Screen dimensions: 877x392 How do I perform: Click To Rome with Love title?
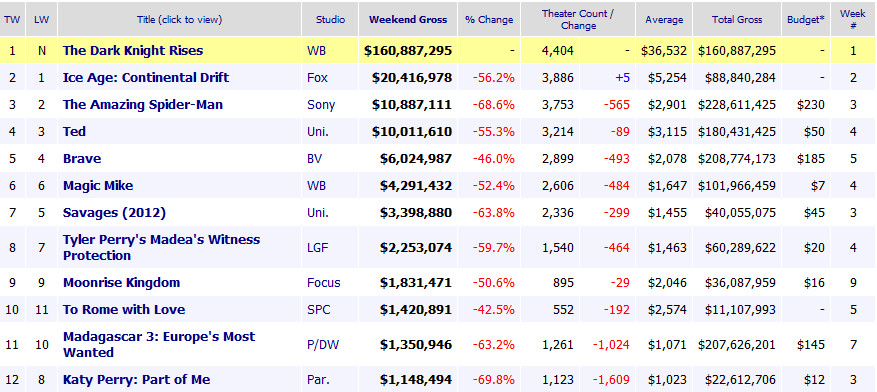pyautogui.click(x=124, y=309)
